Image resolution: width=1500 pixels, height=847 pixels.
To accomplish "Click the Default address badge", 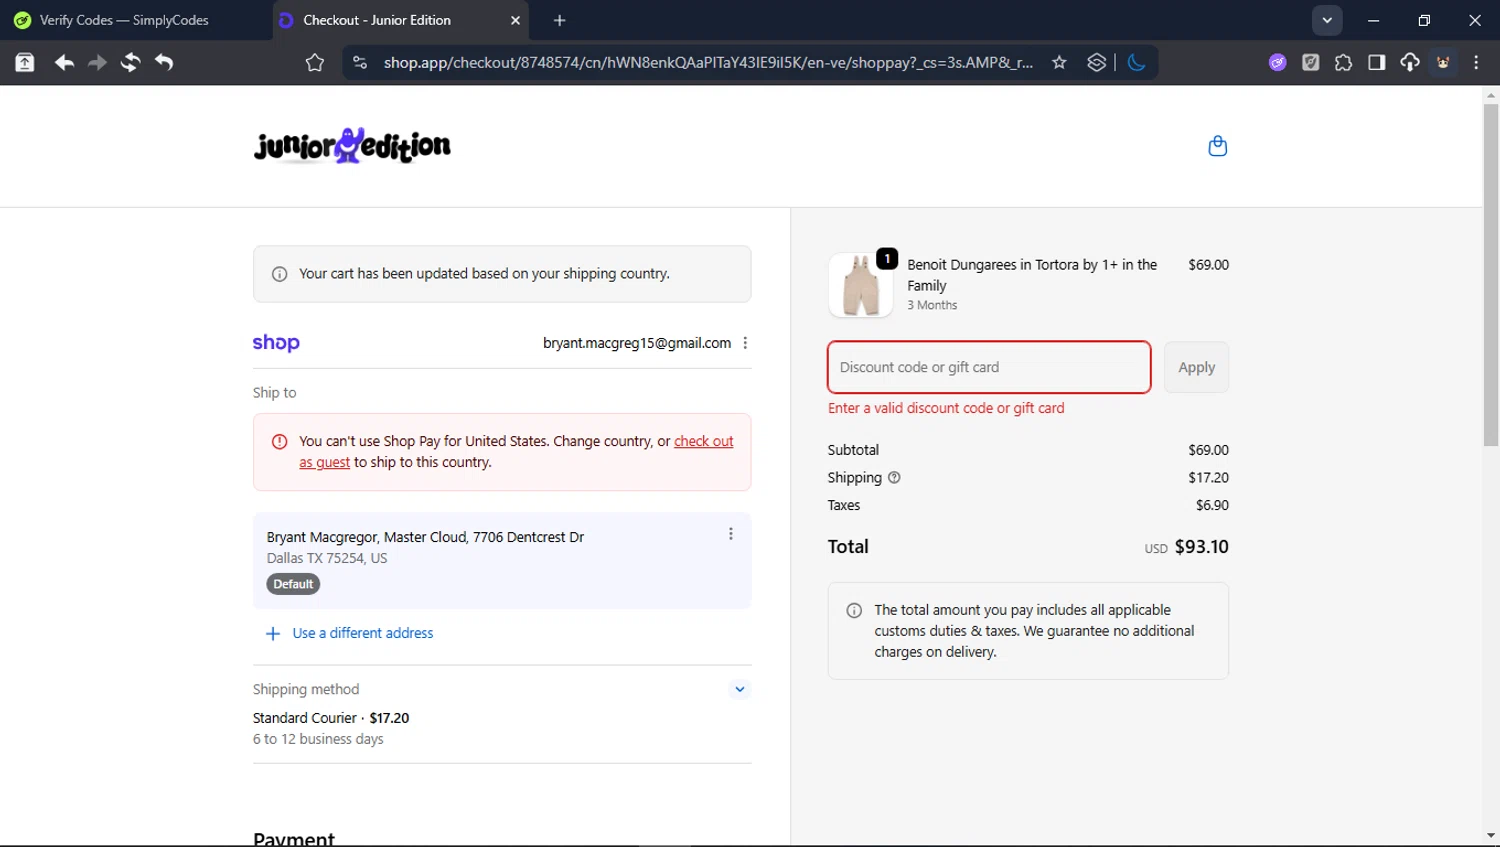I will [293, 584].
